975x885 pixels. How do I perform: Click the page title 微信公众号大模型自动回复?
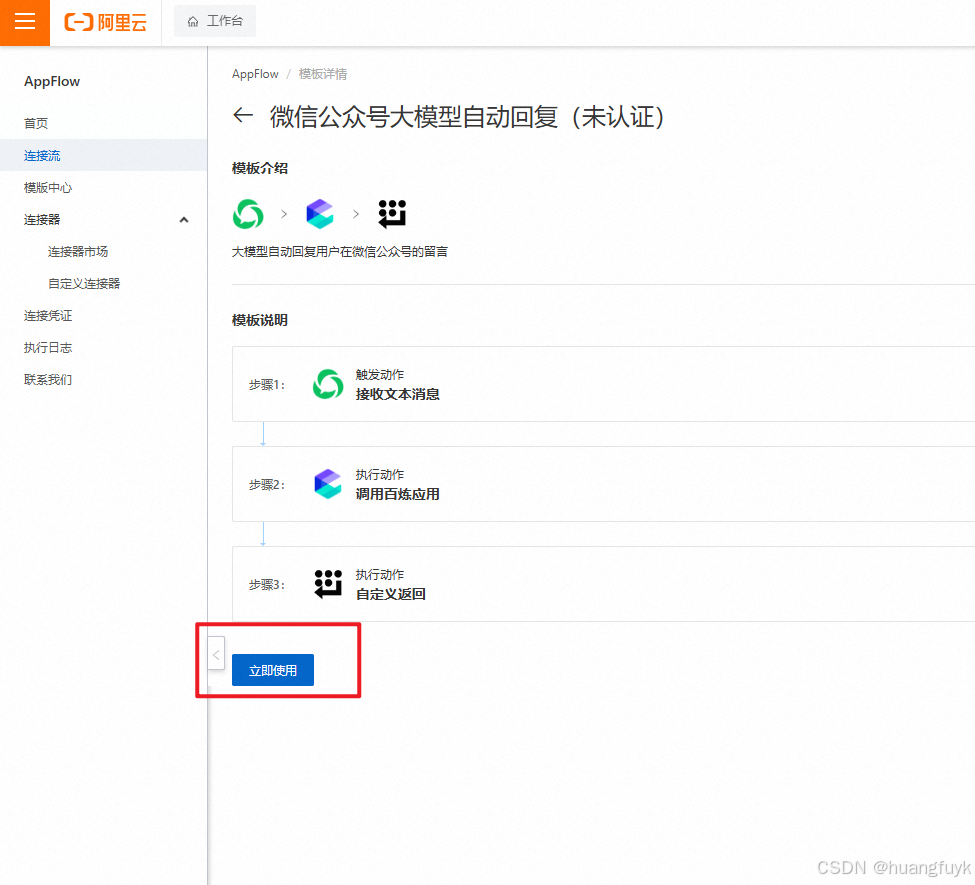468,117
